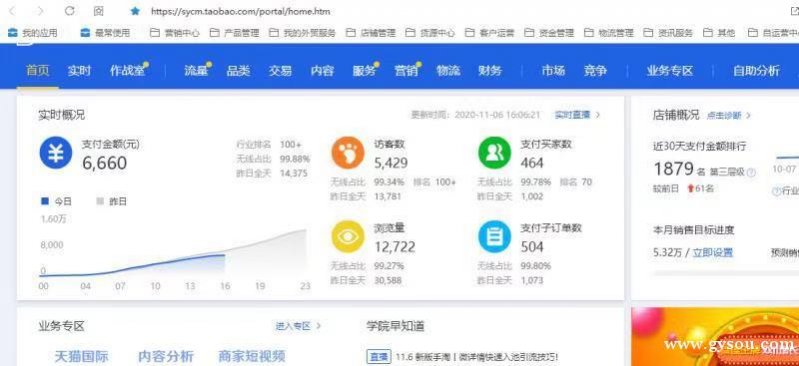Viewport: 799px width, 366px height.
Task: Click the 504 sub-orders value
Action: tap(532, 247)
